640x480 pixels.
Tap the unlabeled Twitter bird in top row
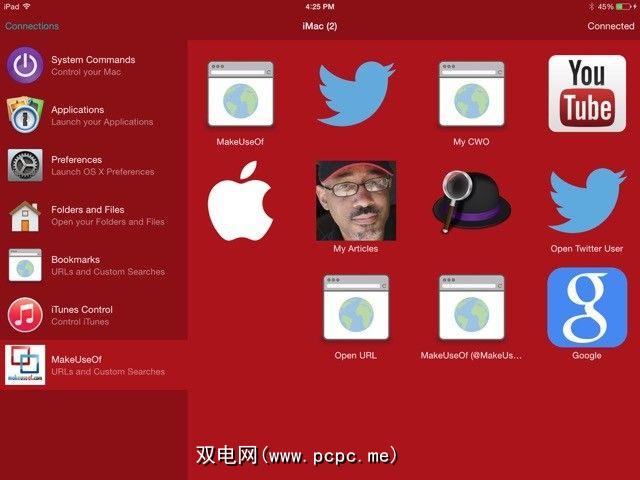tap(356, 94)
